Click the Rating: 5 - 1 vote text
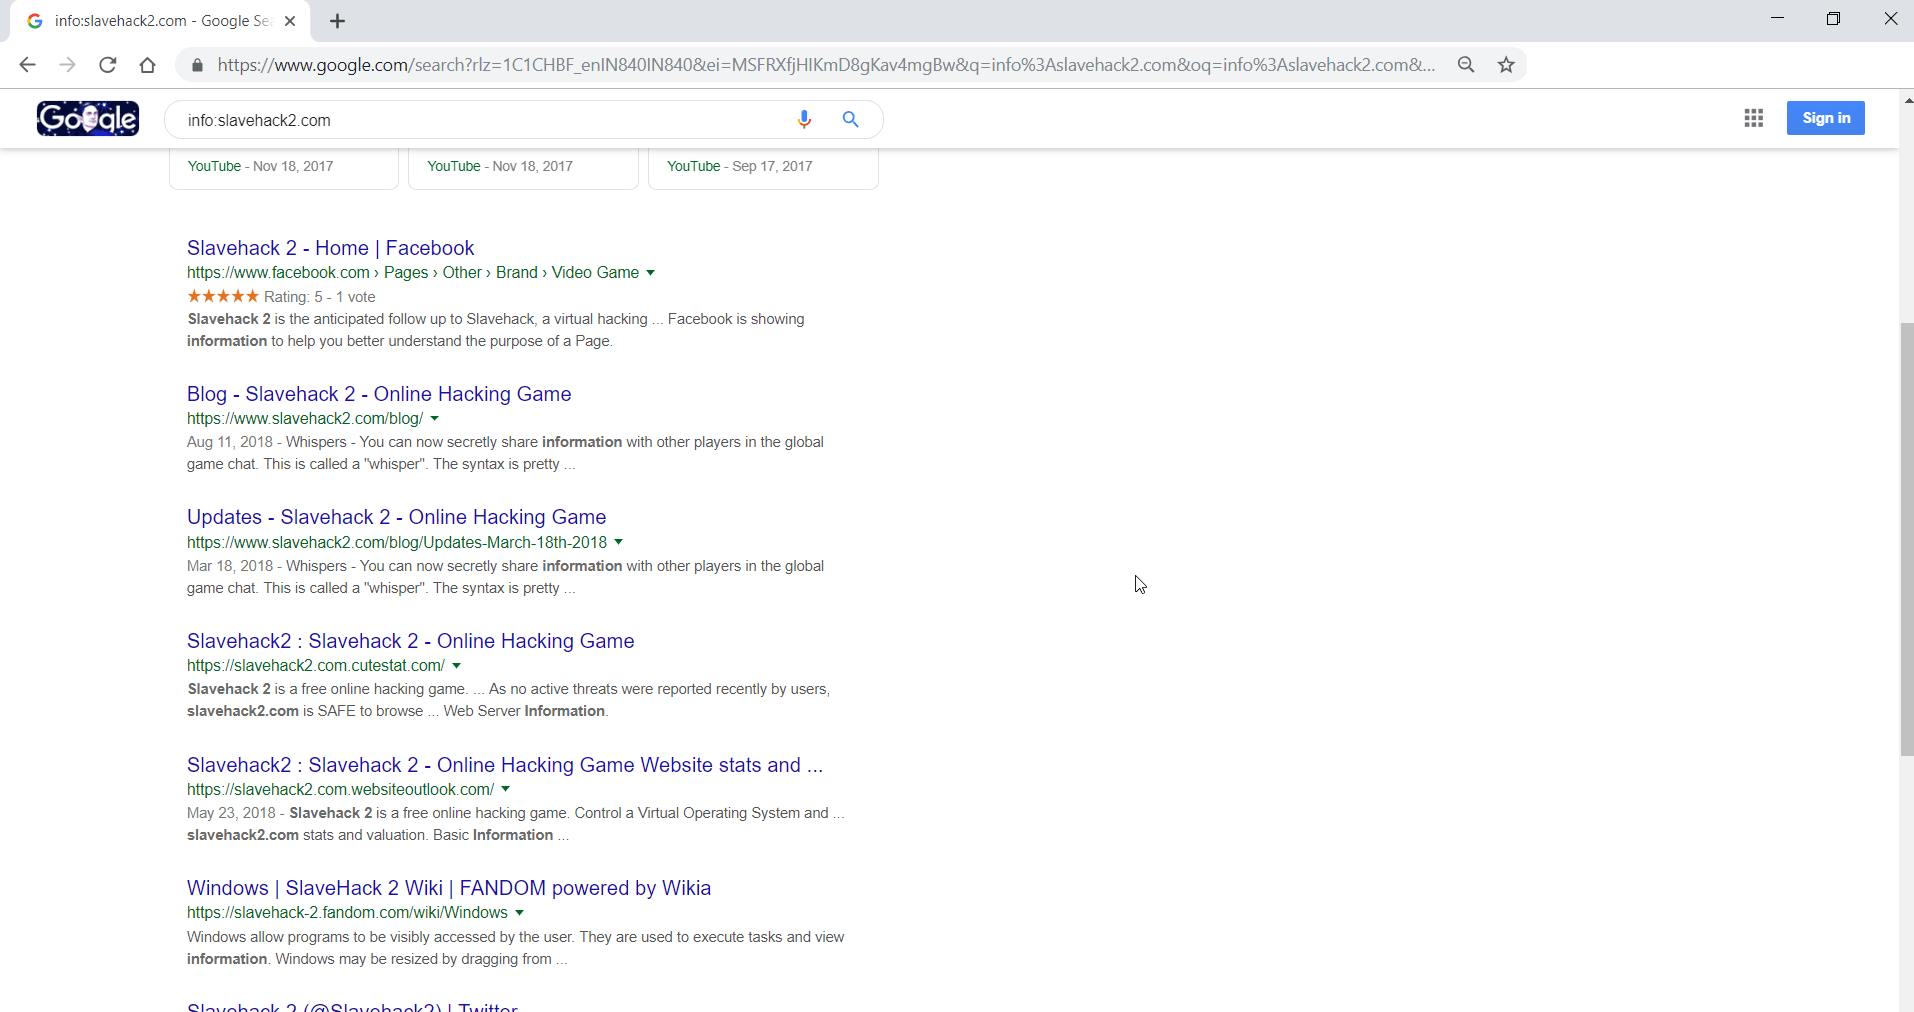Screen dimensions: 1914x1012 click(x=319, y=297)
